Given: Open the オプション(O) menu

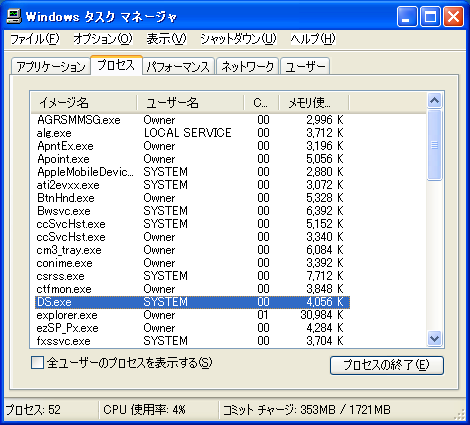Looking at the screenshot, I should (103, 39).
